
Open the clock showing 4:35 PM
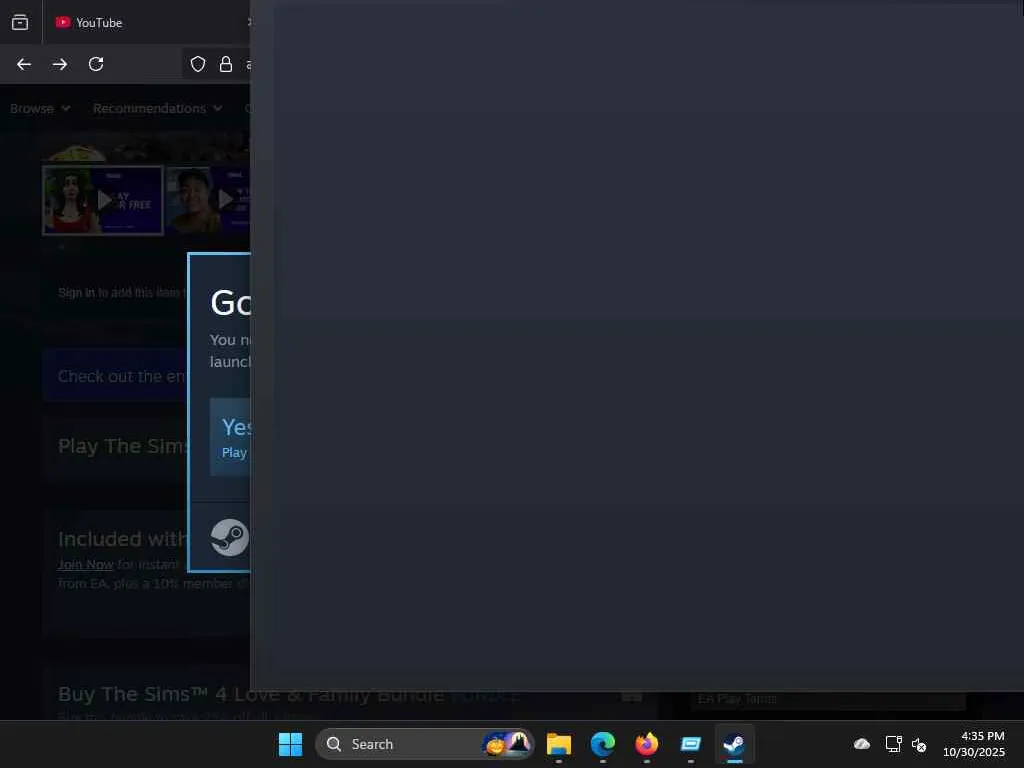[974, 744]
